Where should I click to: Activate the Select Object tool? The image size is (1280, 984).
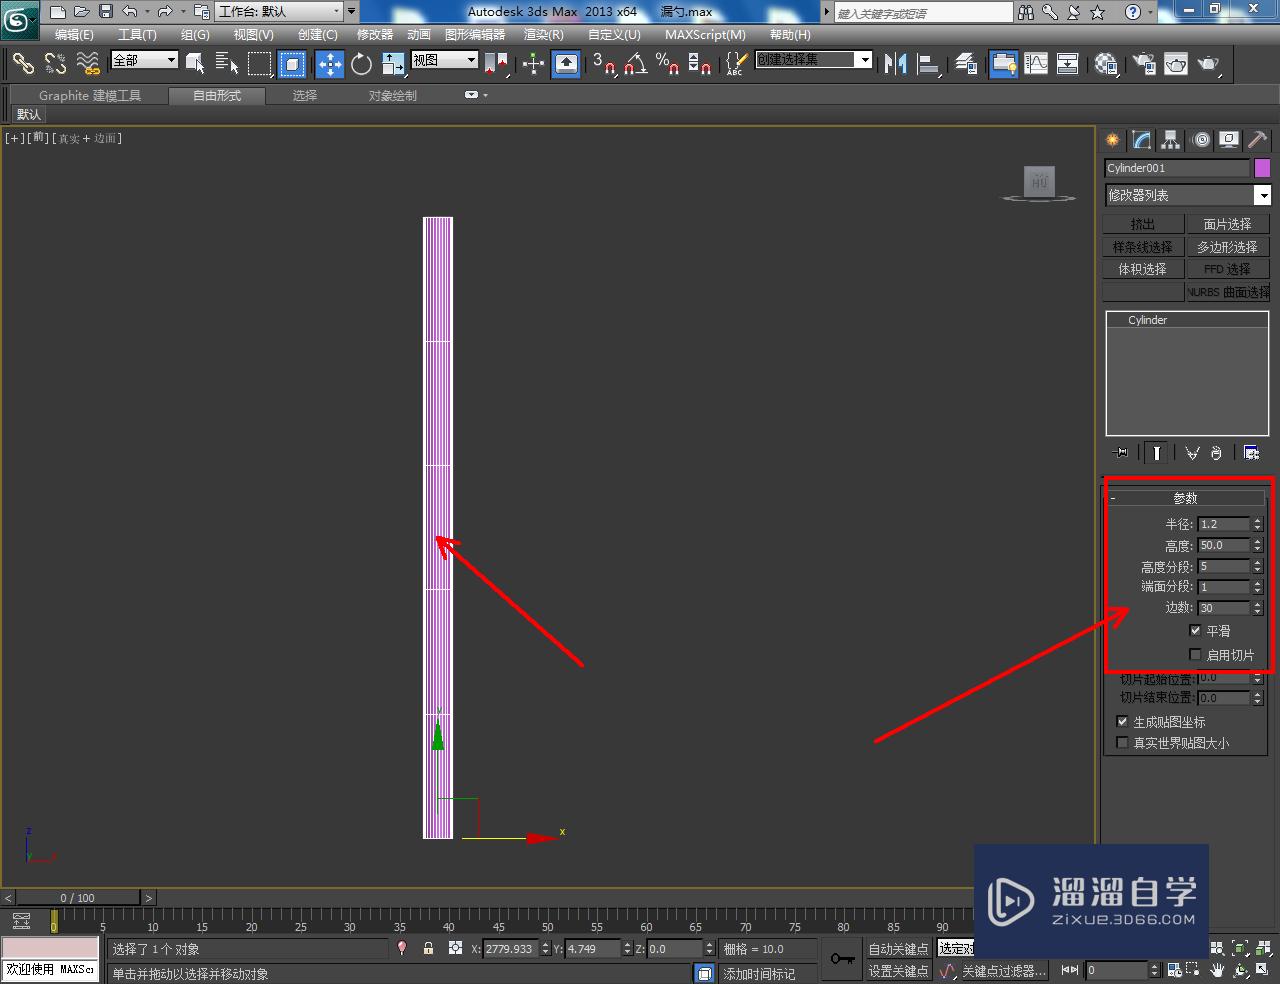(195, 64)
